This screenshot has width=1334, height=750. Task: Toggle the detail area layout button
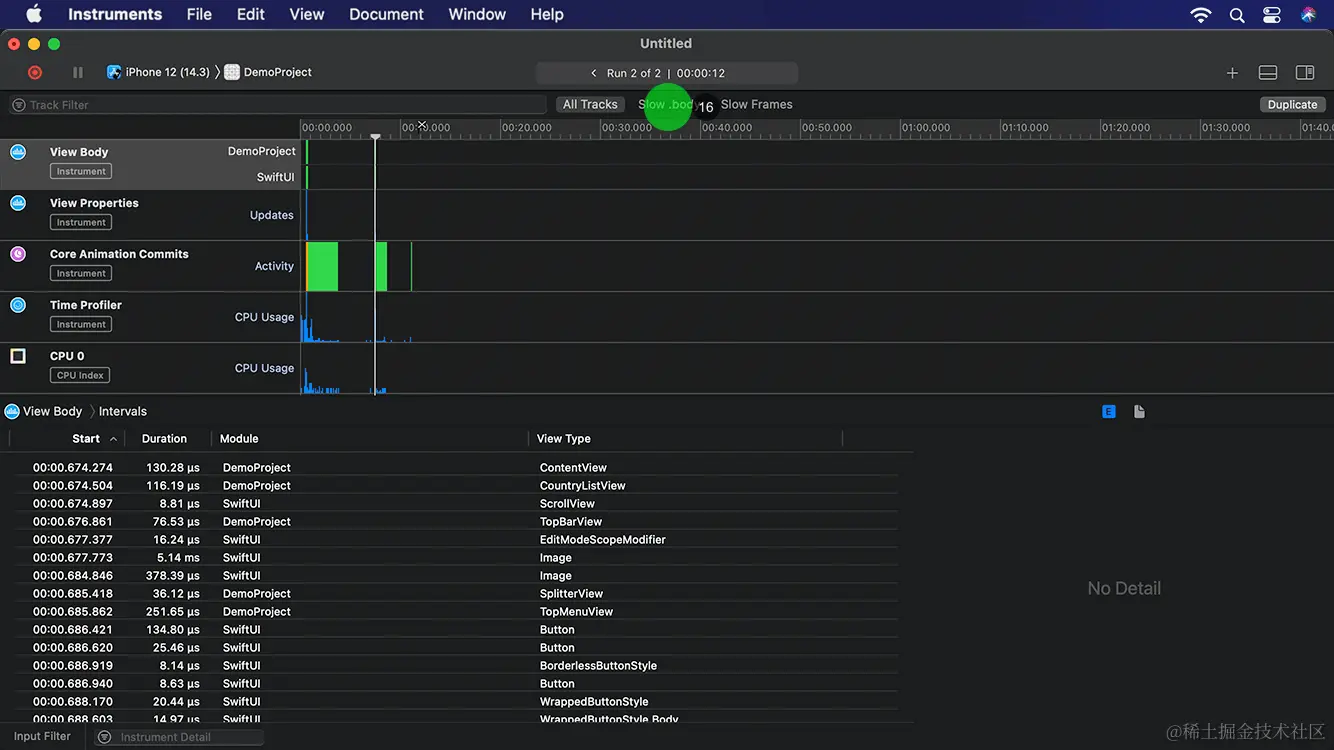(1268, 73)
